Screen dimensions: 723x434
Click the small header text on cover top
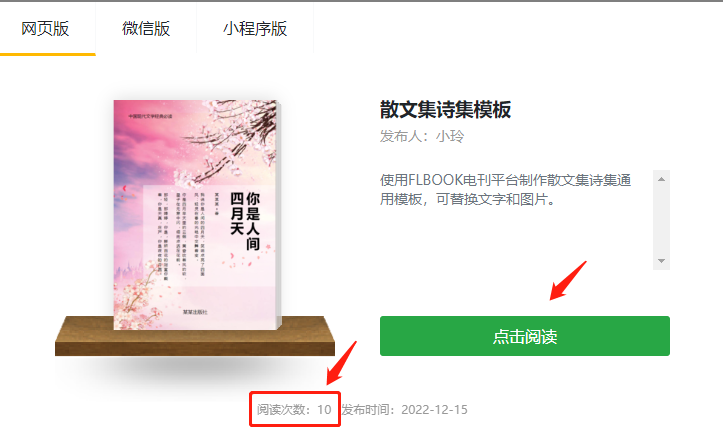click(x=150, y=116)
